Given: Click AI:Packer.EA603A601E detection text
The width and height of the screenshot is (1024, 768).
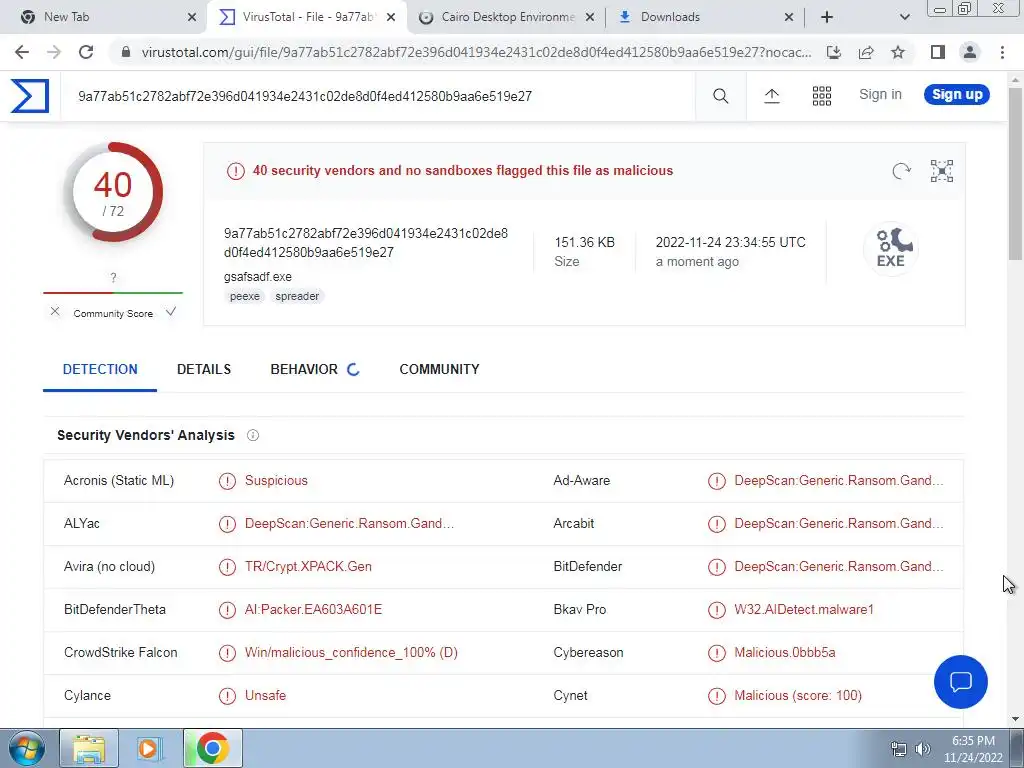Looking at the screenshot, I should tap(313, 609).
